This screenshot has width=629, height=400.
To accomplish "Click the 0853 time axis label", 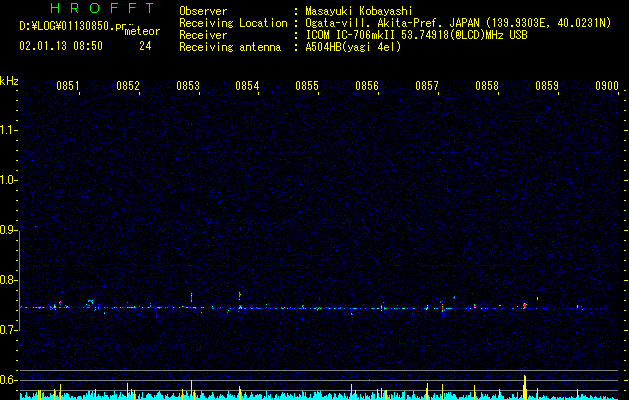I will point(188,86).
